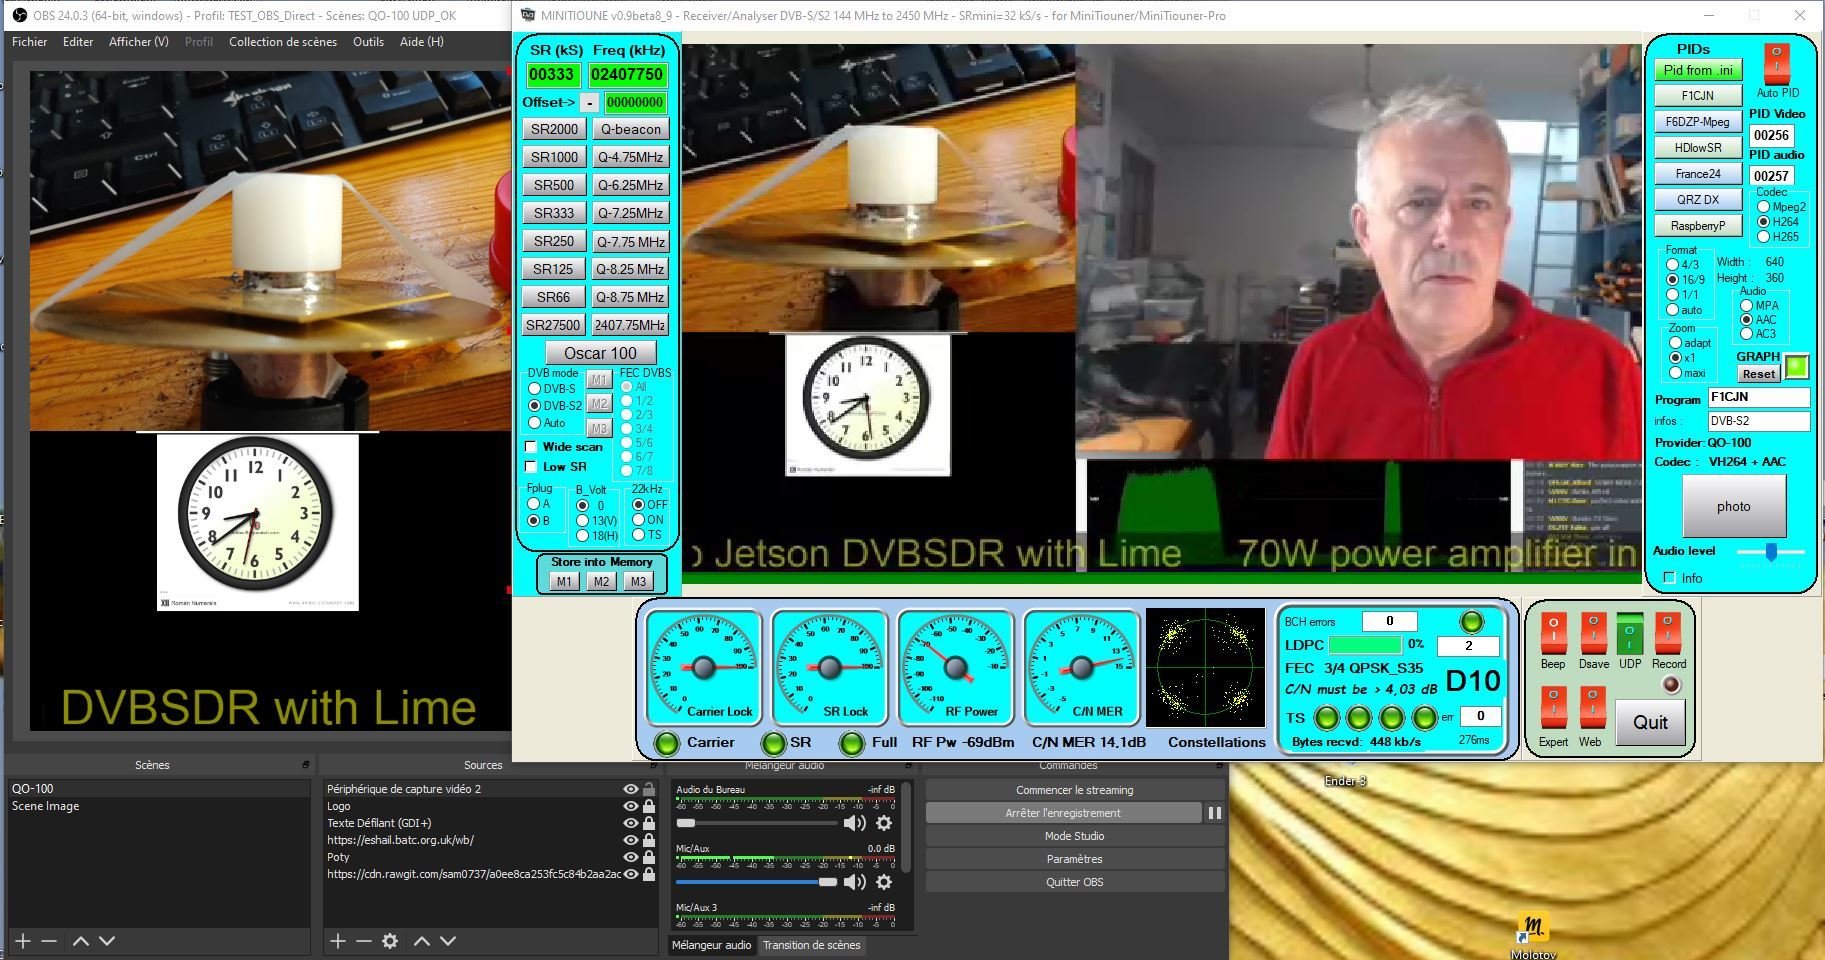Switch to Transition de scènes tab
Viewport: 1825px width, 960px height.
coord(811,945)
